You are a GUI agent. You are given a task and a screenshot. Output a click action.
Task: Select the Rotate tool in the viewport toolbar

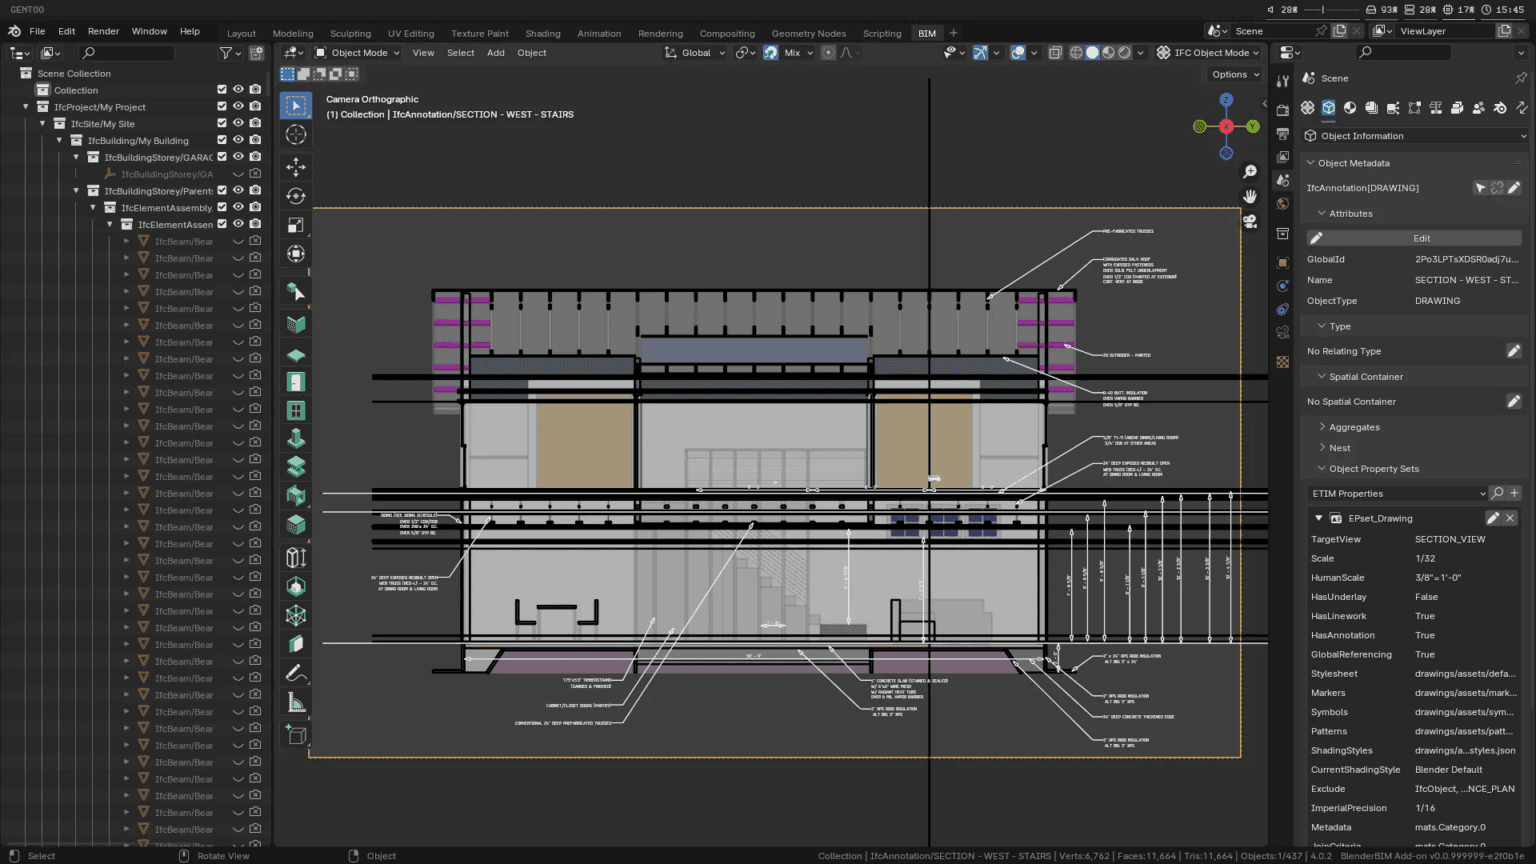[296, 195]
